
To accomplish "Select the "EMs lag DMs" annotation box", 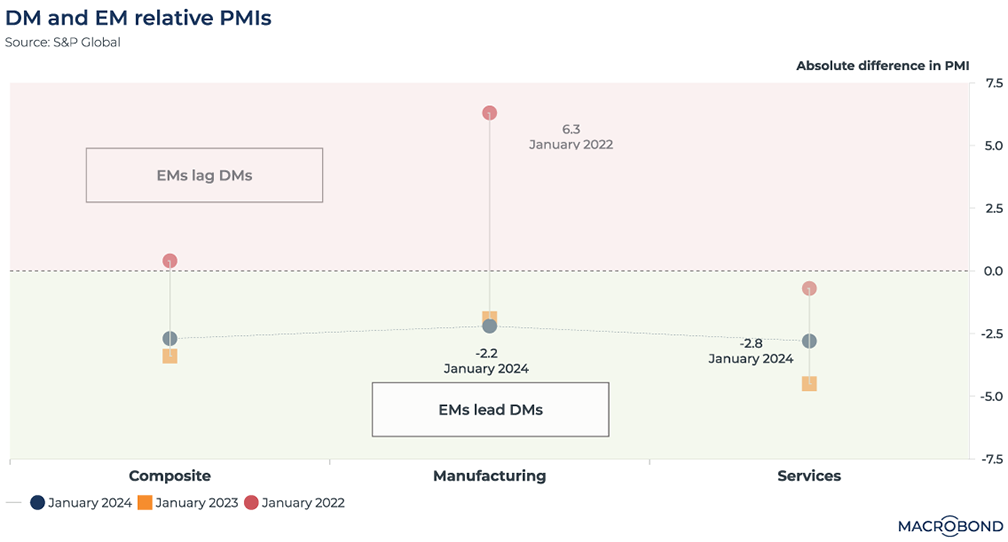I will [204, 175].
